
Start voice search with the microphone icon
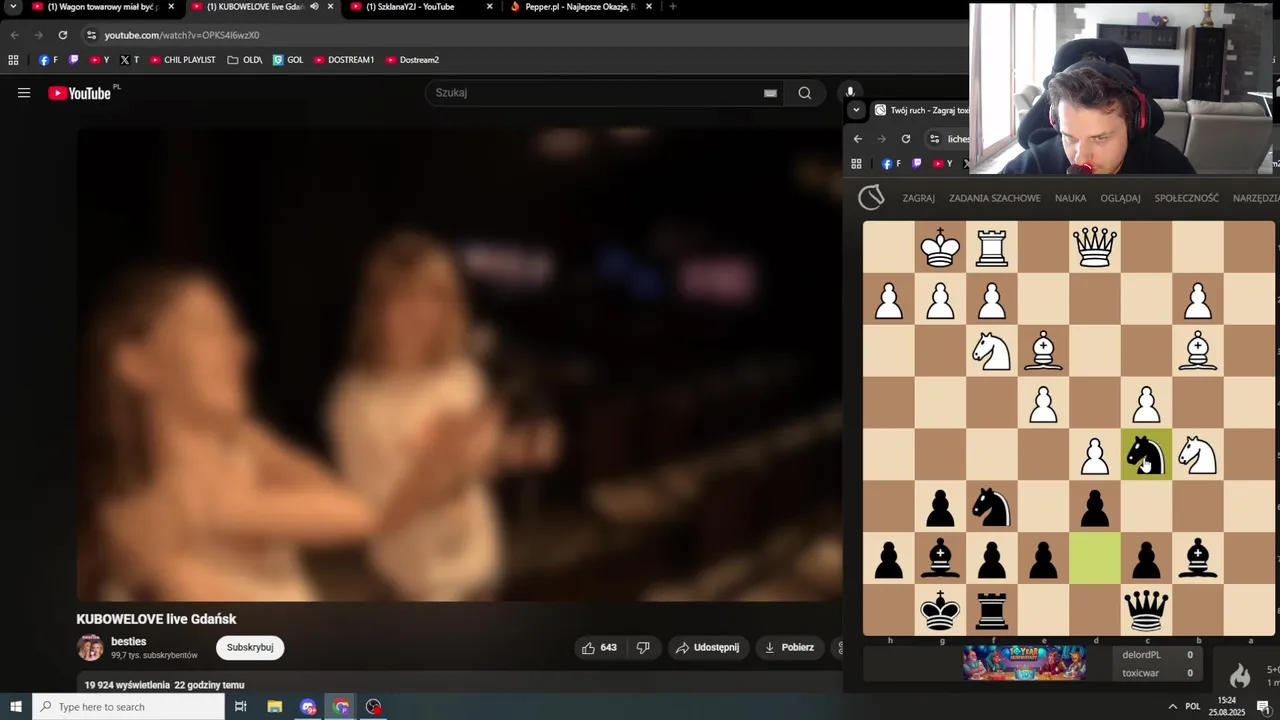click(x=850, y=92)
